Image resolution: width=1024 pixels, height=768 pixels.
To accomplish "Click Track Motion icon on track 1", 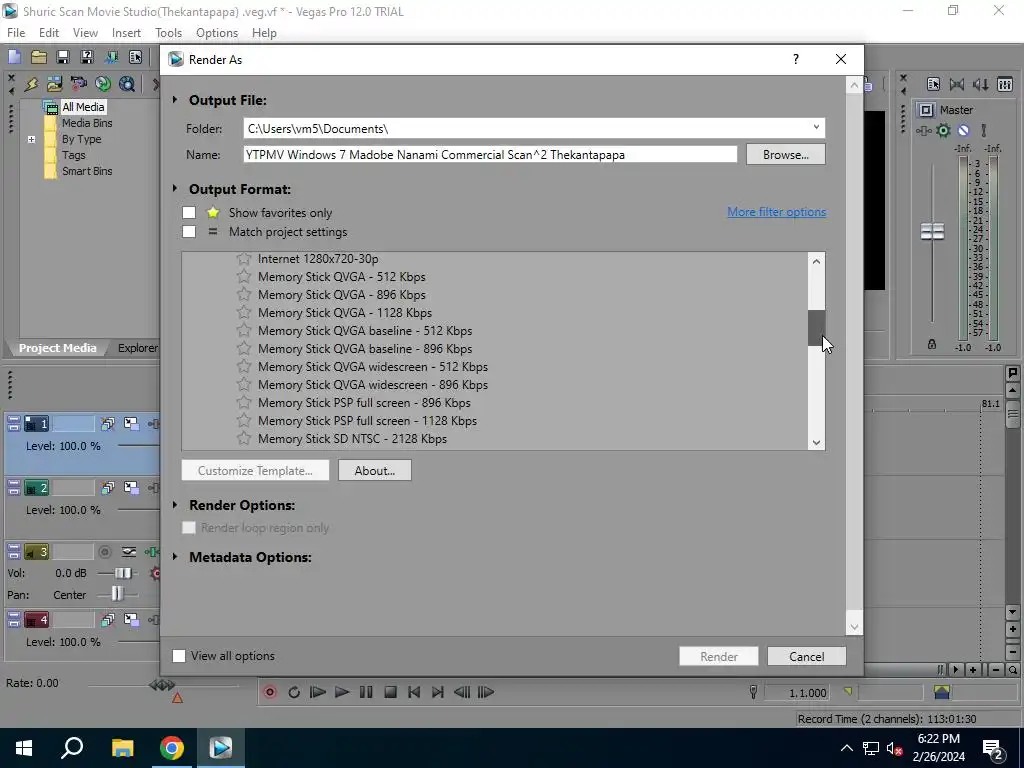I will 108,424.
